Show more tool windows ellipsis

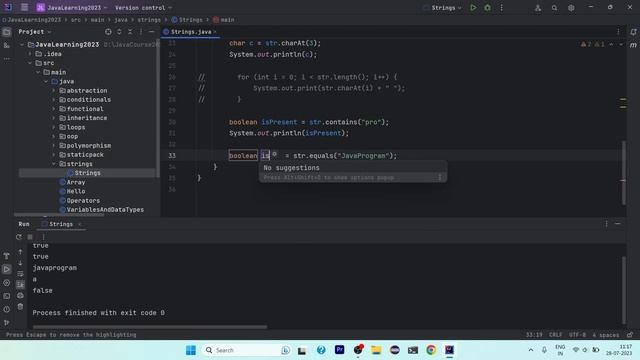(7, 59)
